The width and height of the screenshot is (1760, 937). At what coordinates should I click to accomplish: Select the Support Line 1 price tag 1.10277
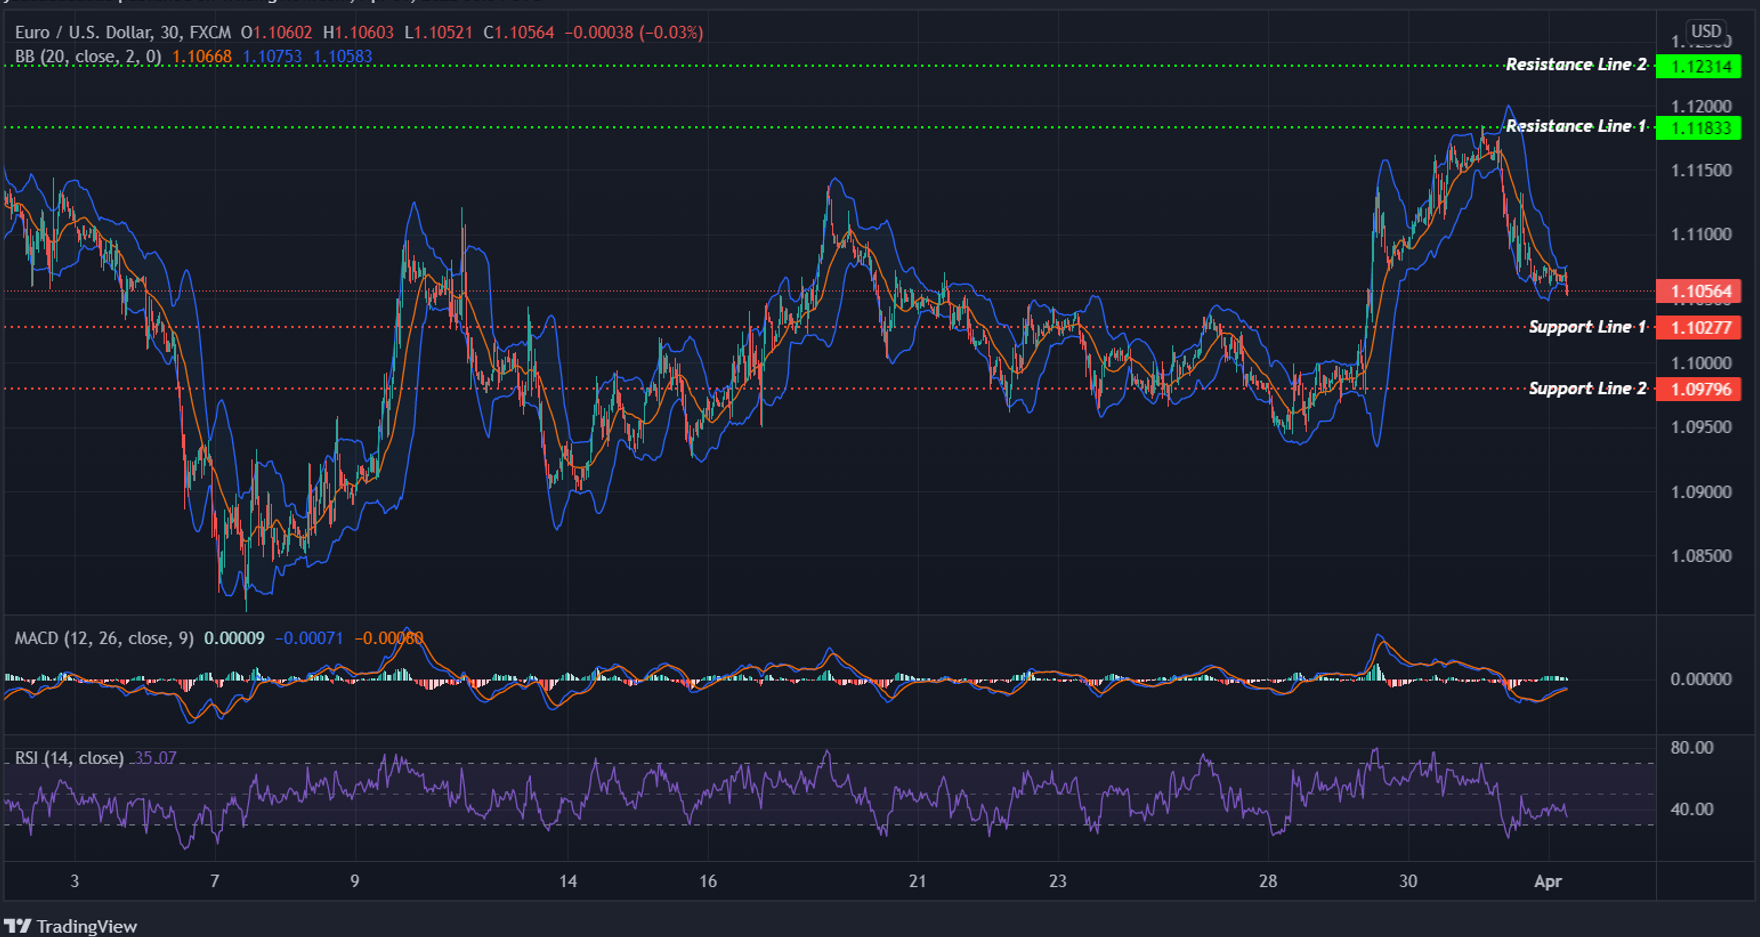point(1703,327)
